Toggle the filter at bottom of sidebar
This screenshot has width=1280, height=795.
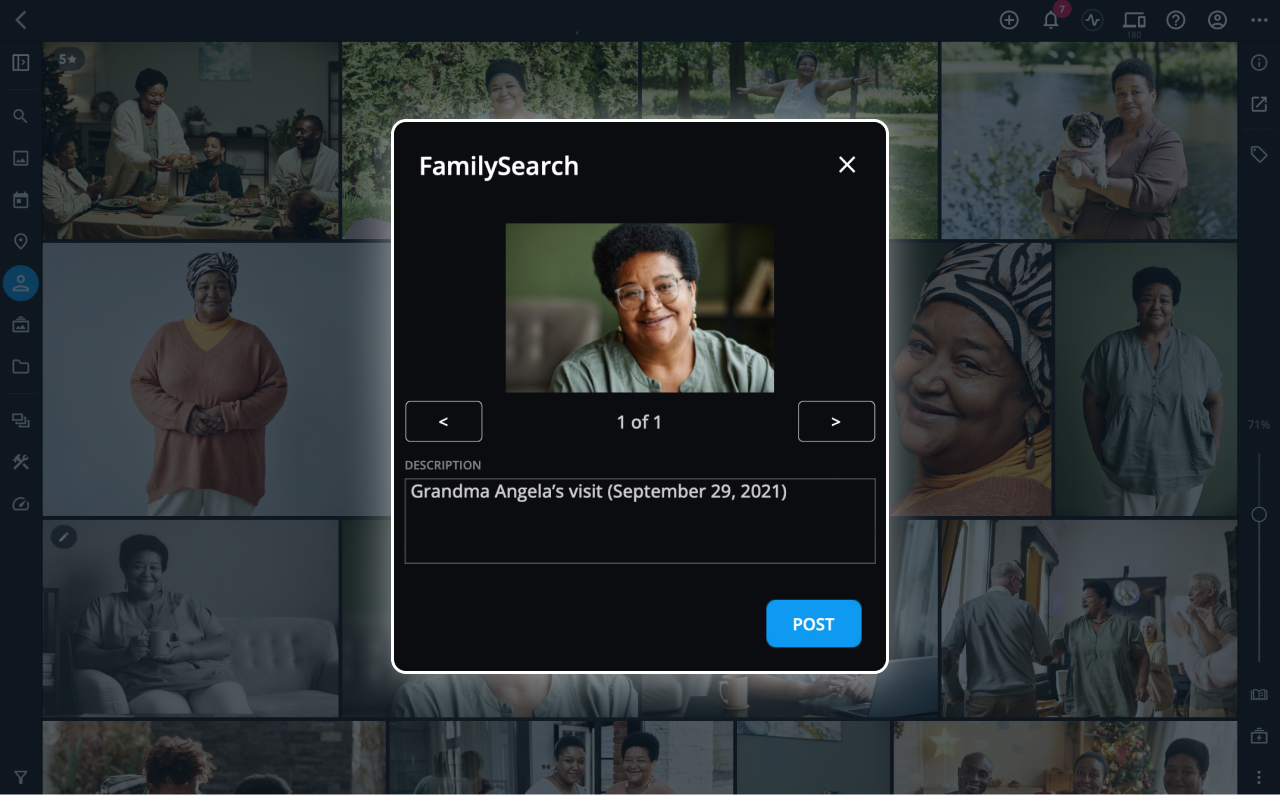point(20,777)
